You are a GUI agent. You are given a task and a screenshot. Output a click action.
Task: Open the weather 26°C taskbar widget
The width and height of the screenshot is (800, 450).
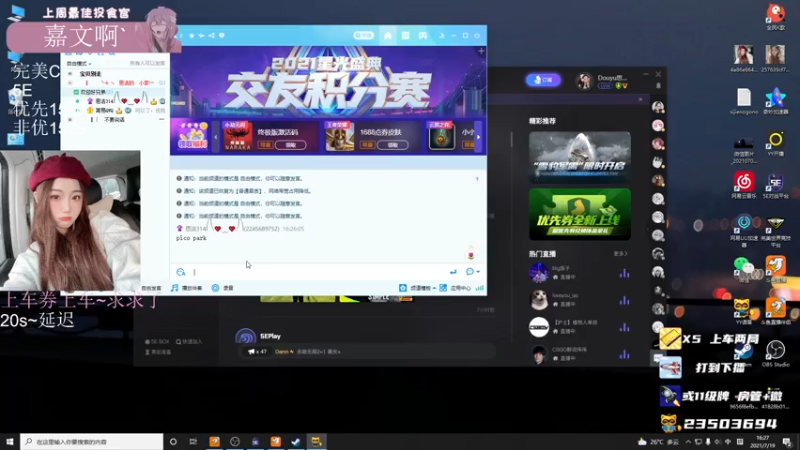658,442
